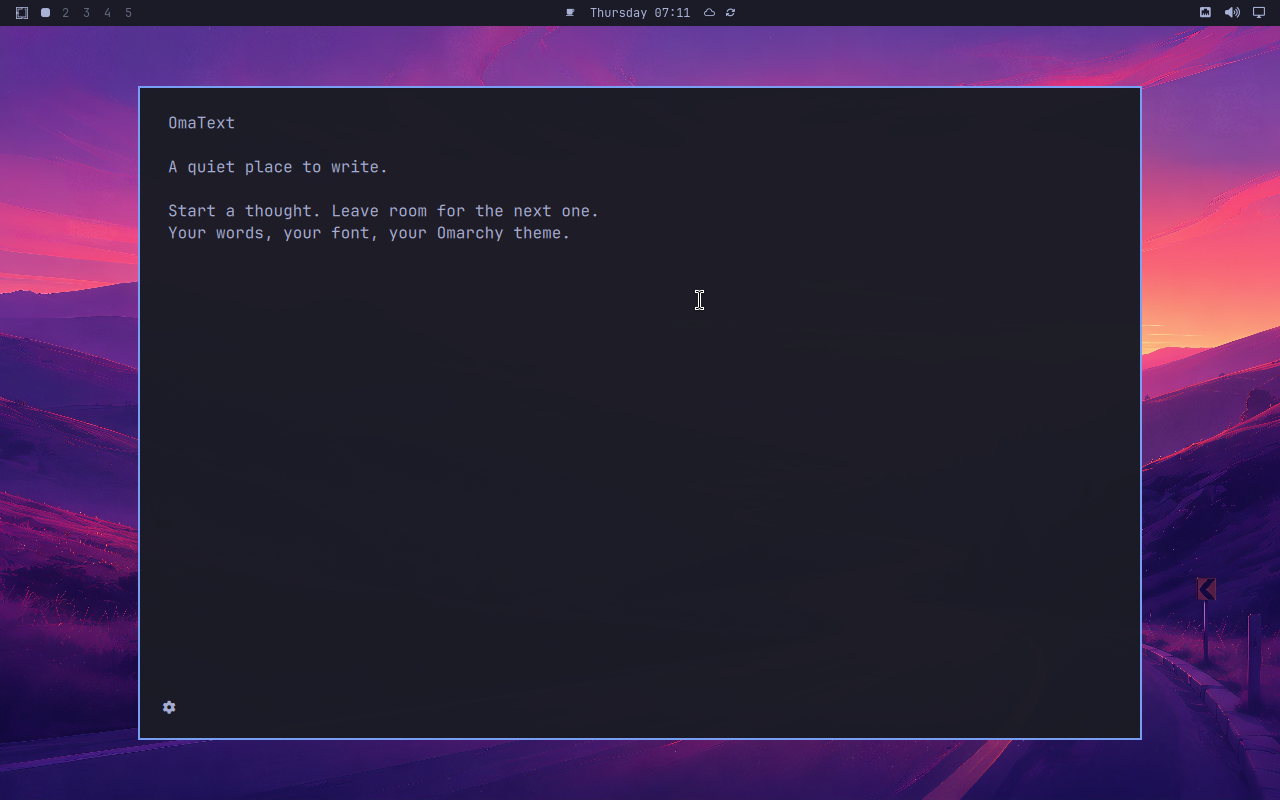Click the line "Your words, your font, your Omarchy theme."

pos(369,233)
